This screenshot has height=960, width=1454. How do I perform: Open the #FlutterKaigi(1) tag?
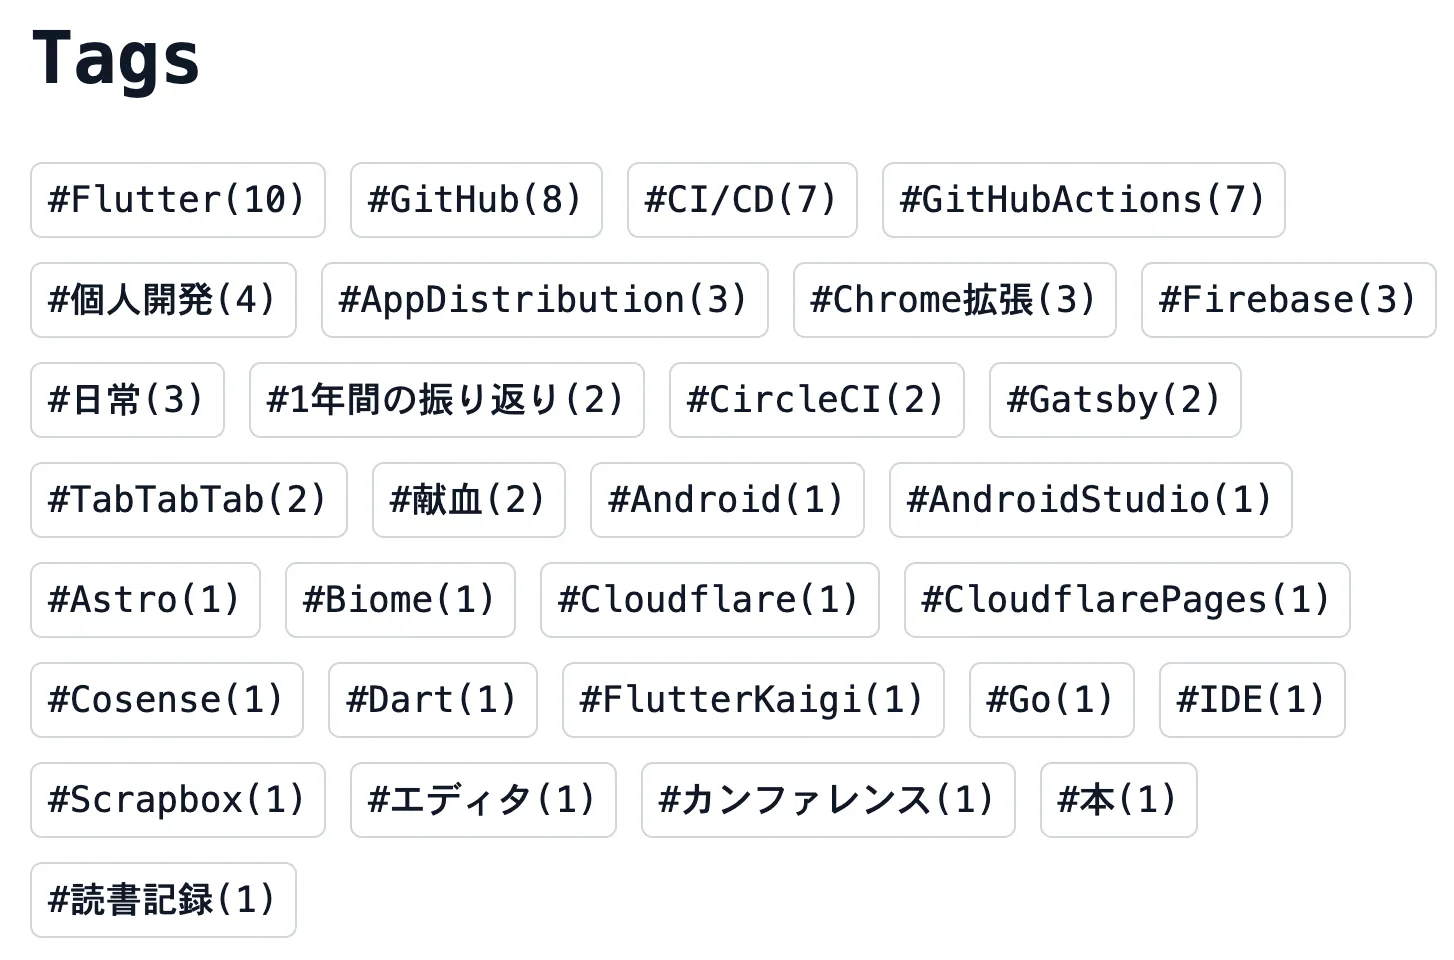752,700
